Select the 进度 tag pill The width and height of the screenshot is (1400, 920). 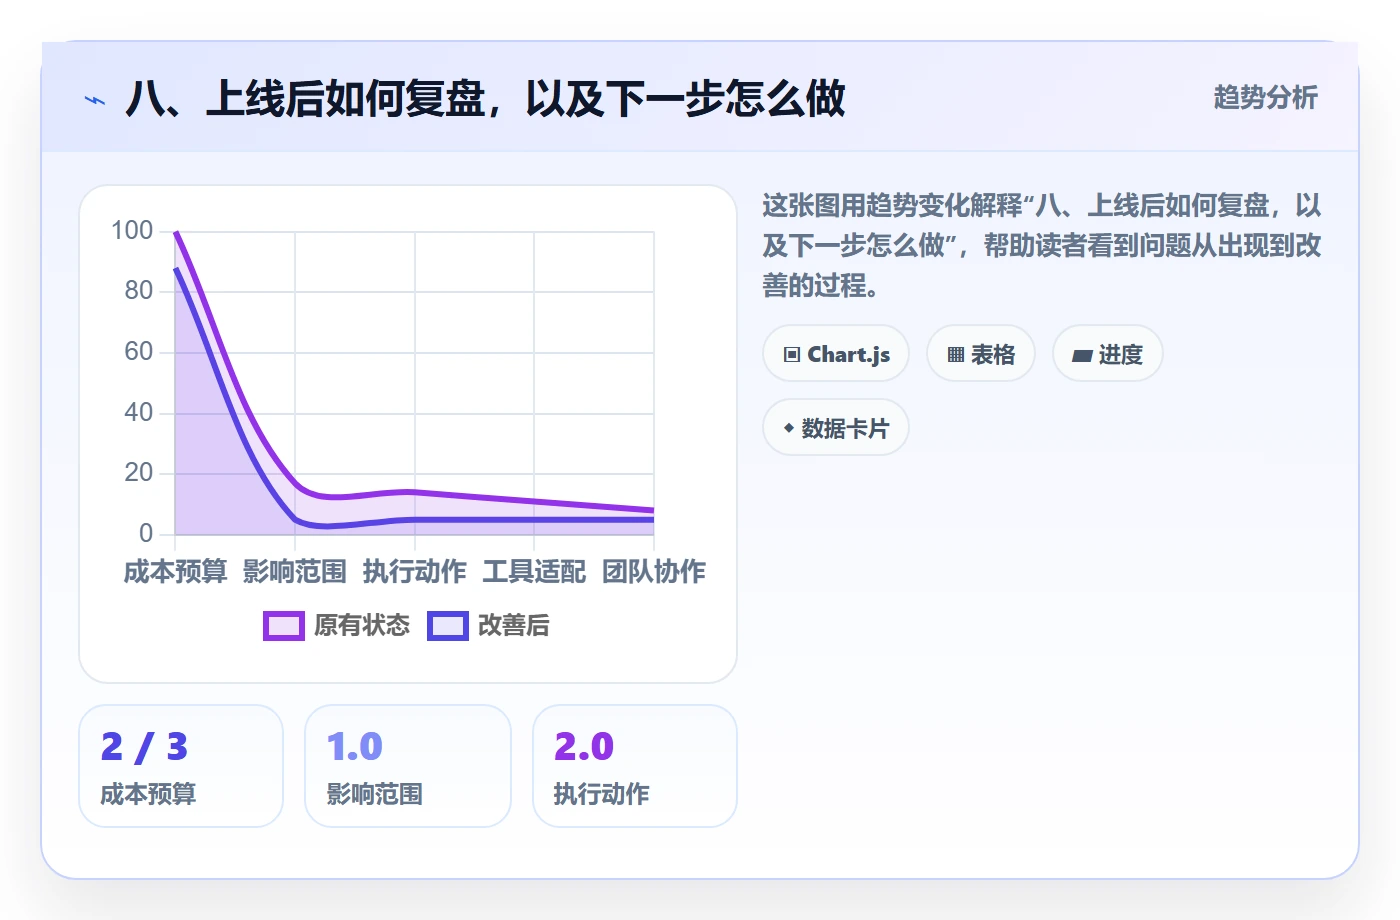[1108, 354]
